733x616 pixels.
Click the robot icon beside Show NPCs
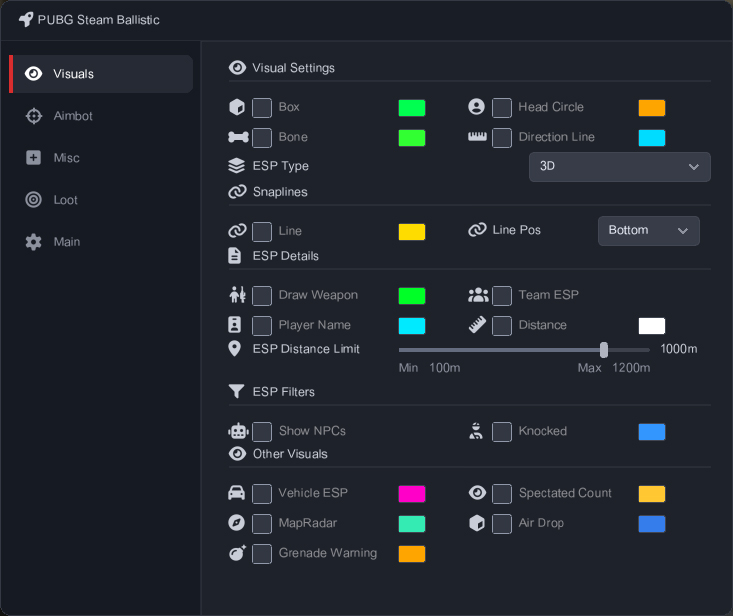pos(238,431)
